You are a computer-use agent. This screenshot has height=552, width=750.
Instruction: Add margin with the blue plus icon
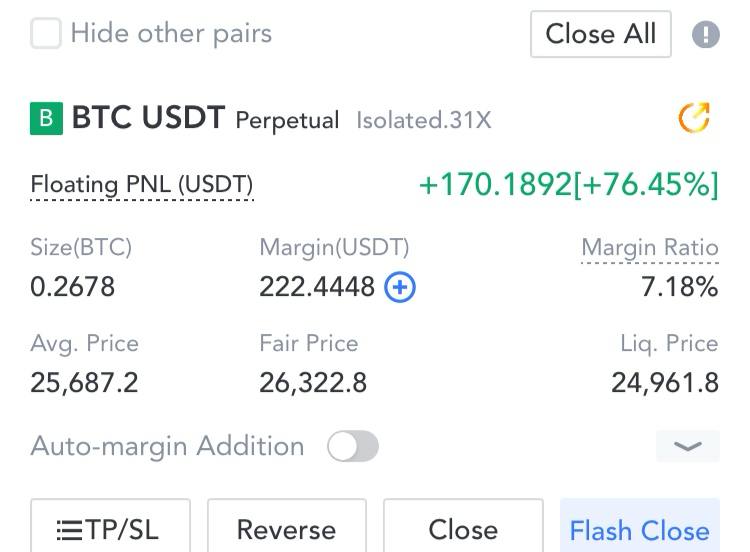[x=400, y=287]
